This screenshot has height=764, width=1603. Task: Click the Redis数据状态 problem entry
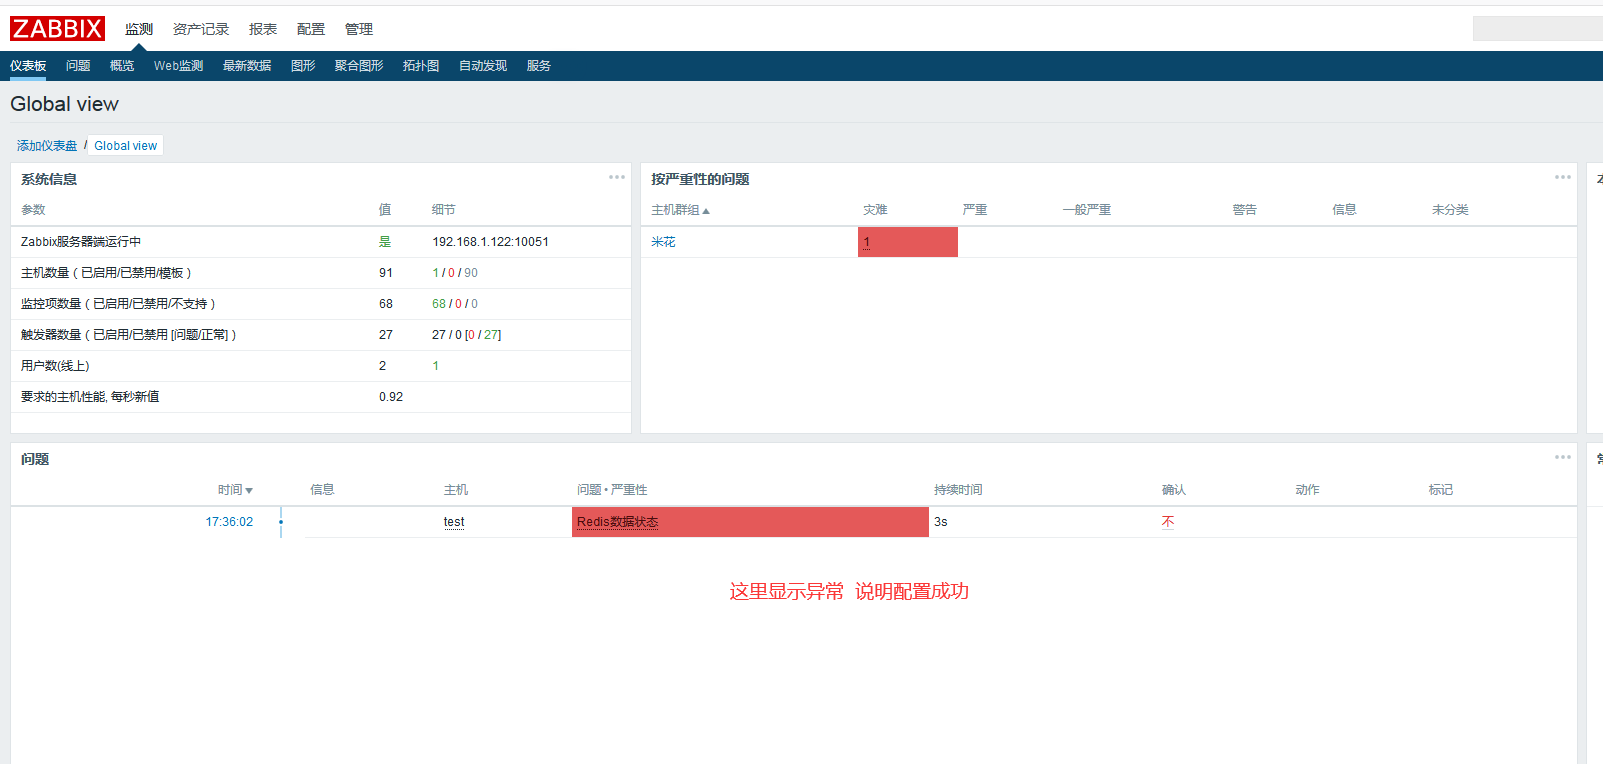[617, 522]
